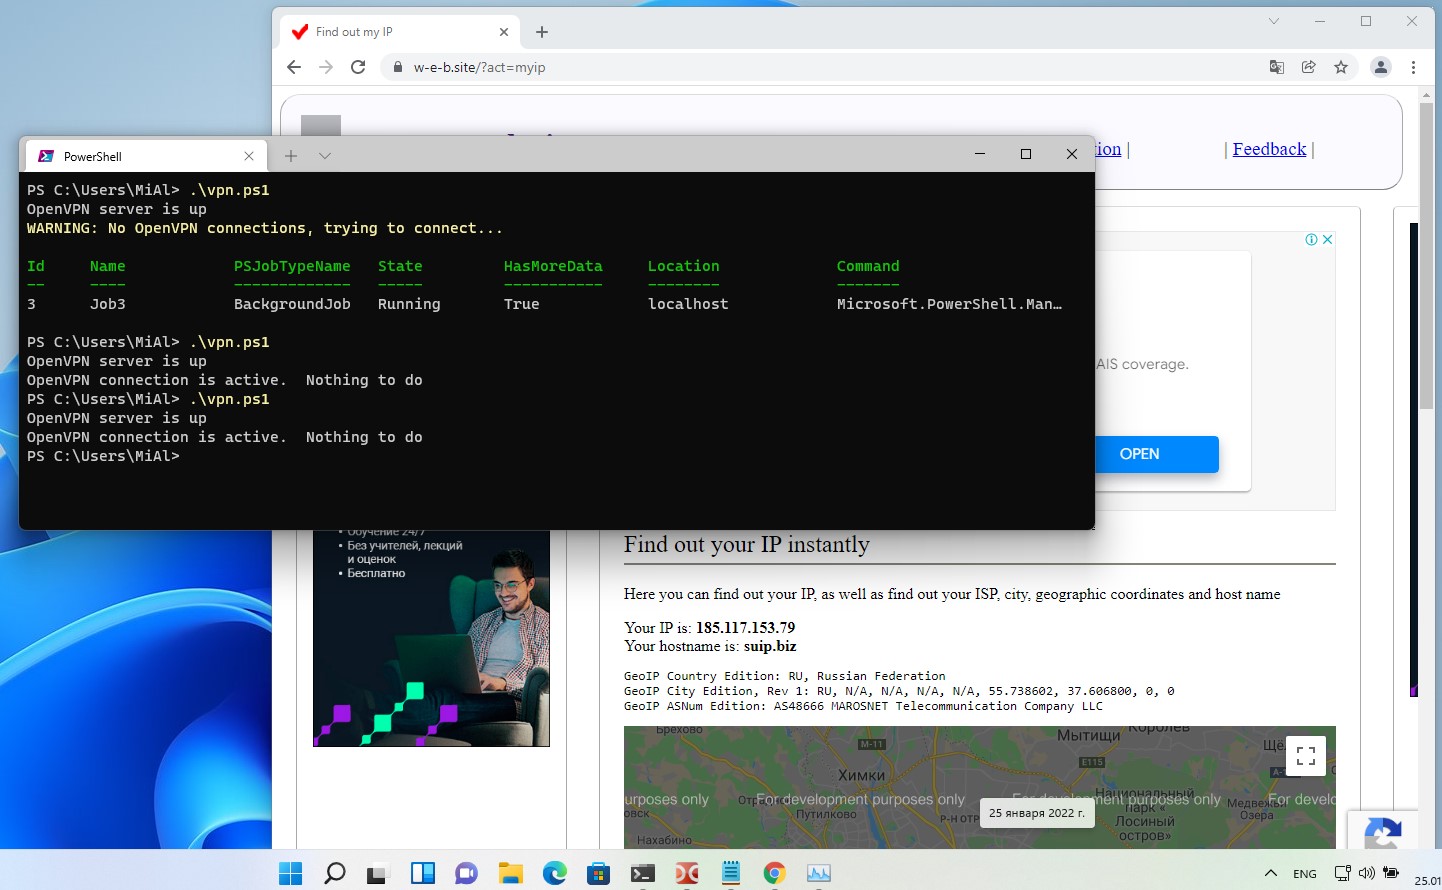Close the ad with the X icon
Screen dimensions: 1442x890
(x=1328, y=239)
